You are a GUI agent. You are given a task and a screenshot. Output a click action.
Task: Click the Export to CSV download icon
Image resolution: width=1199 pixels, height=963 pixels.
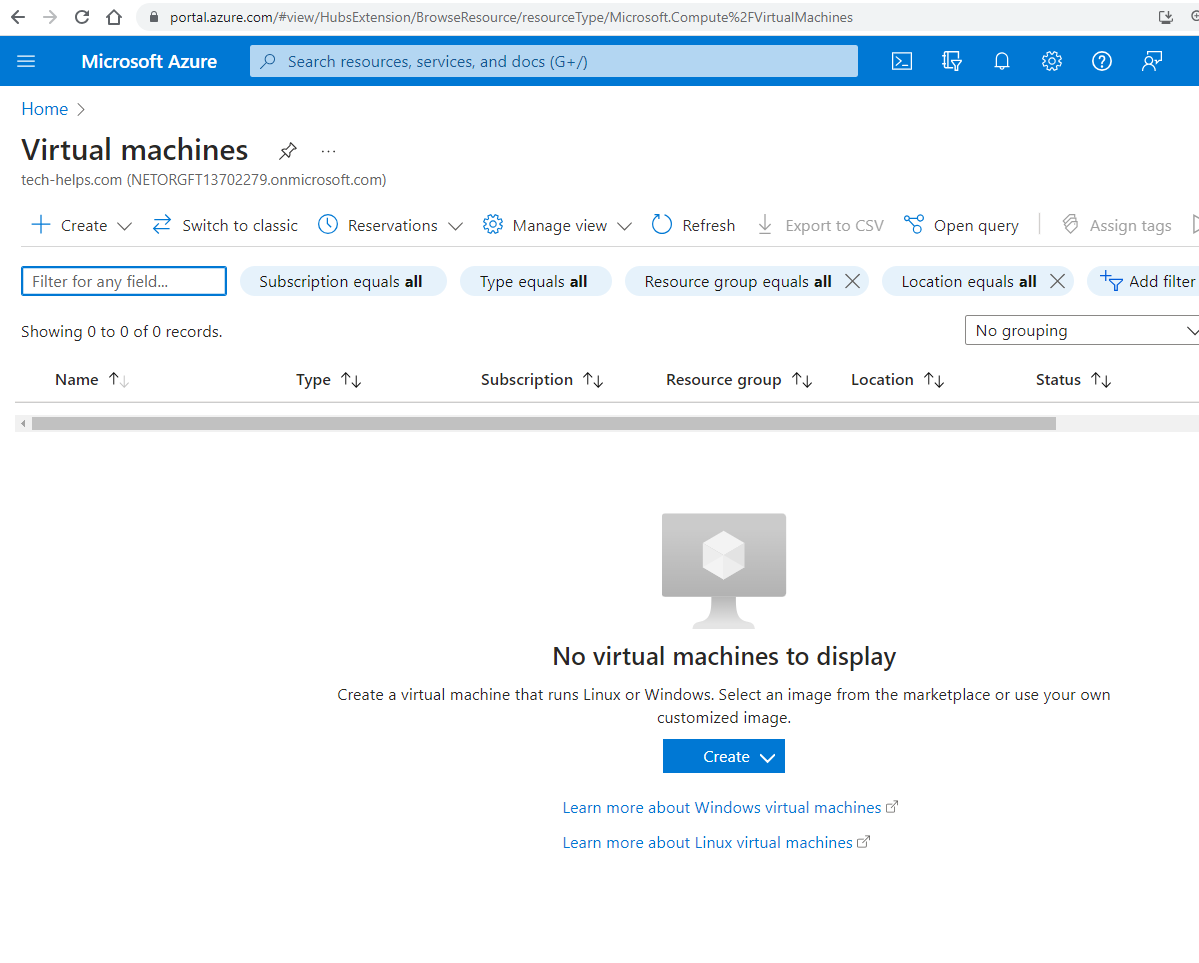coord(765,225)
